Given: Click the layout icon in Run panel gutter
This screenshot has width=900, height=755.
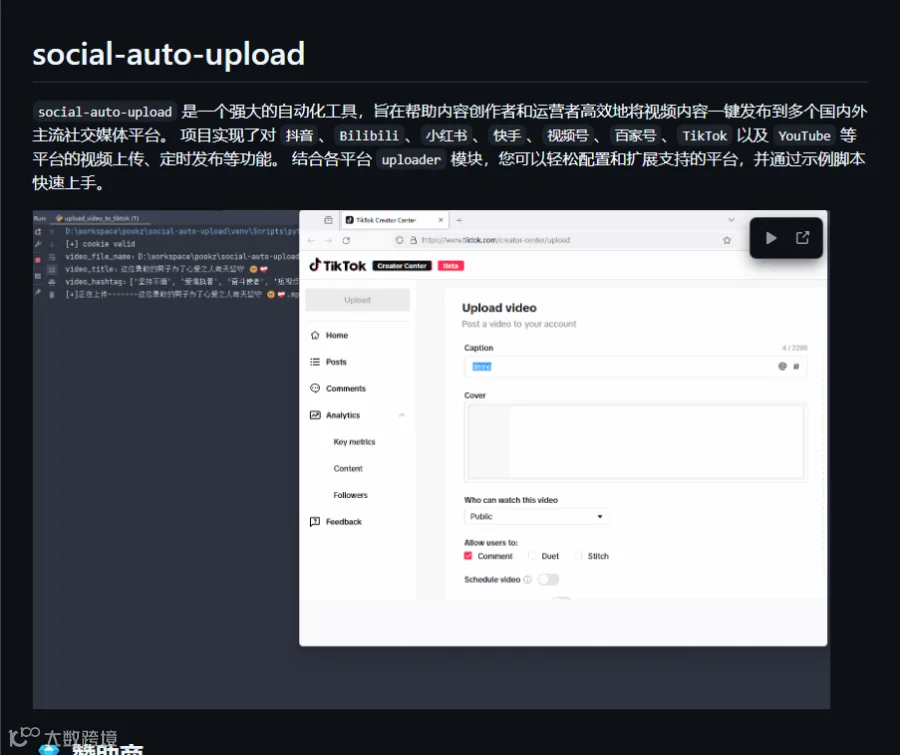Looking at the screenshot, I should click(38, 276).
